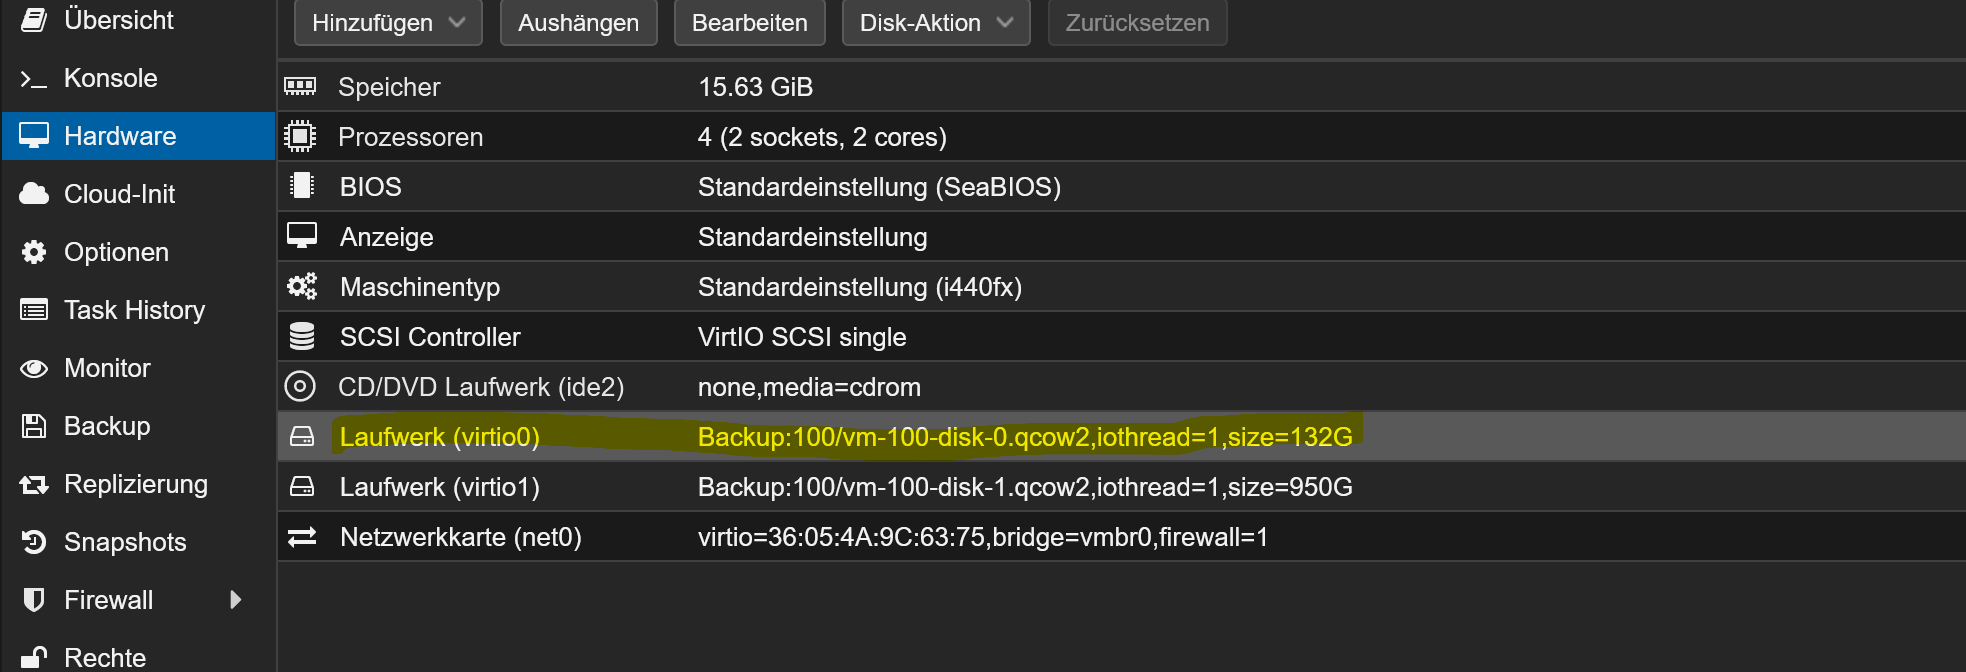Open the Disk-Aktion dropdown menu
Viewport: 1966px width, 672px height.
[936, 23]
